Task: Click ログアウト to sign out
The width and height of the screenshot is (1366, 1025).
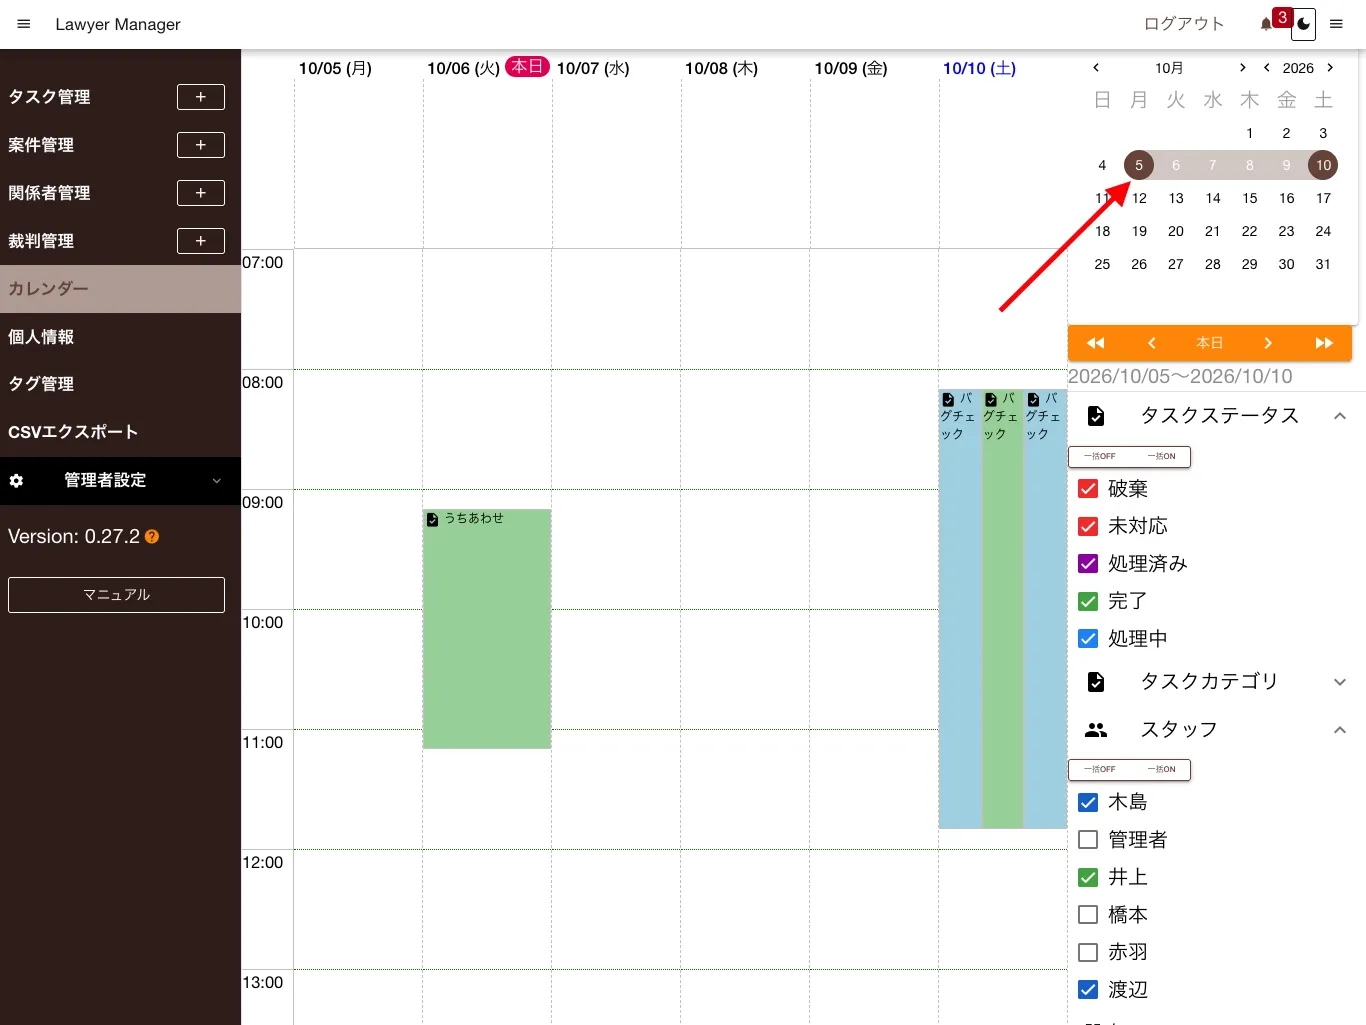Action: pyautogui.click(x=1184, y=24)
